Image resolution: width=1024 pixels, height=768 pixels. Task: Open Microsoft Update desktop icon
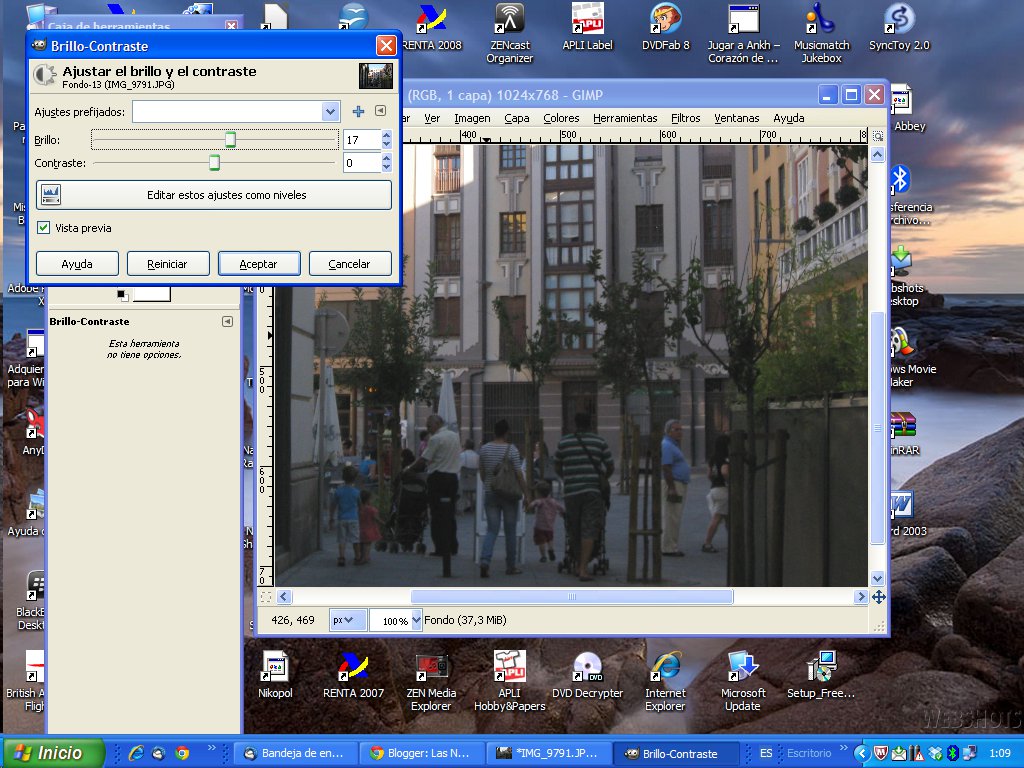tap(743, 682)
